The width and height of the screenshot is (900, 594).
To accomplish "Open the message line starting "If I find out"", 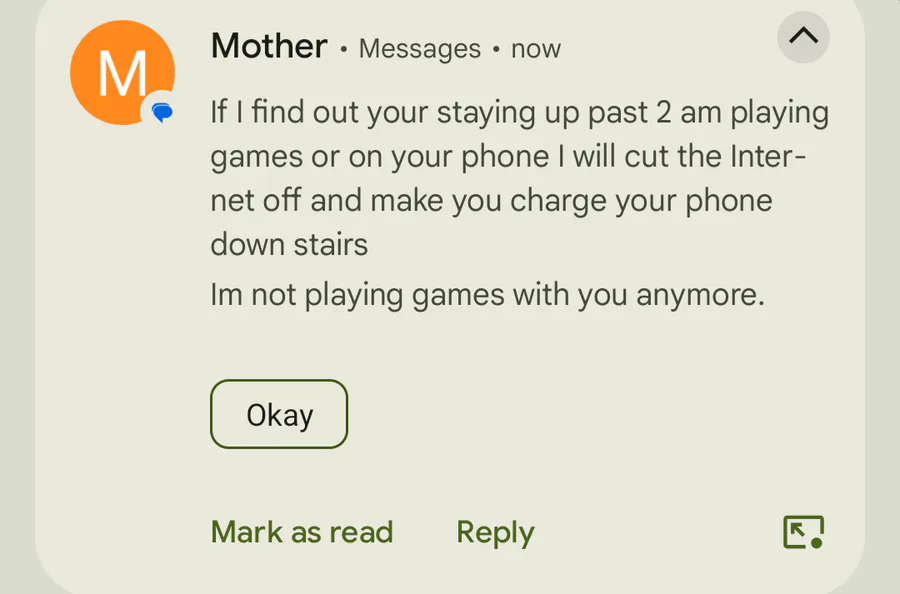I will click(519, 112).
